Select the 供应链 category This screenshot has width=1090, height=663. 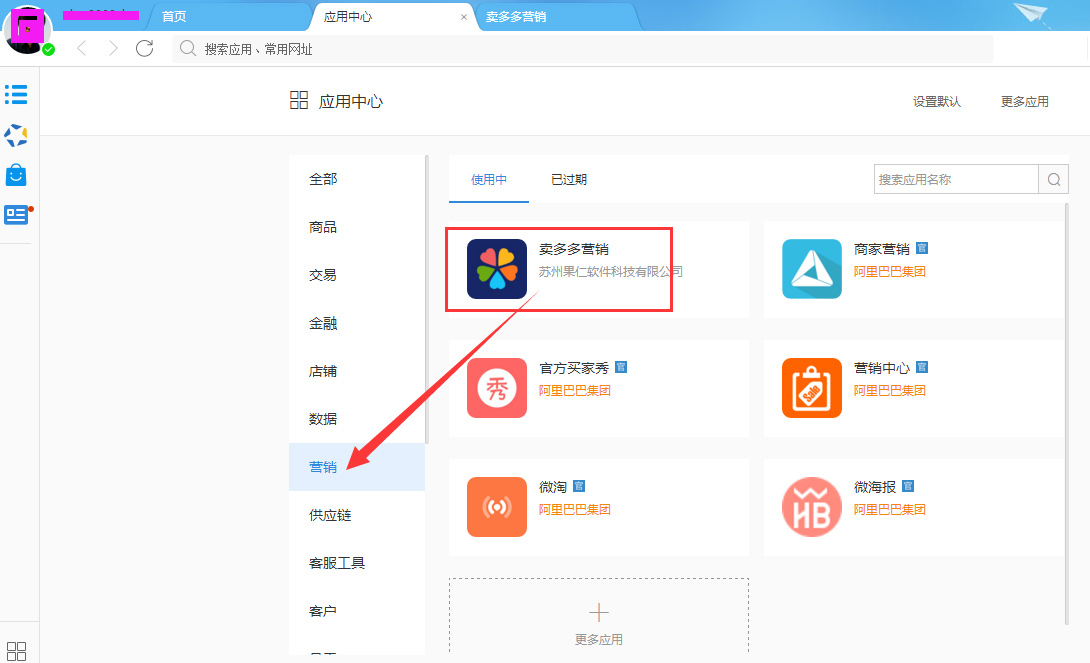coord(357,515)
